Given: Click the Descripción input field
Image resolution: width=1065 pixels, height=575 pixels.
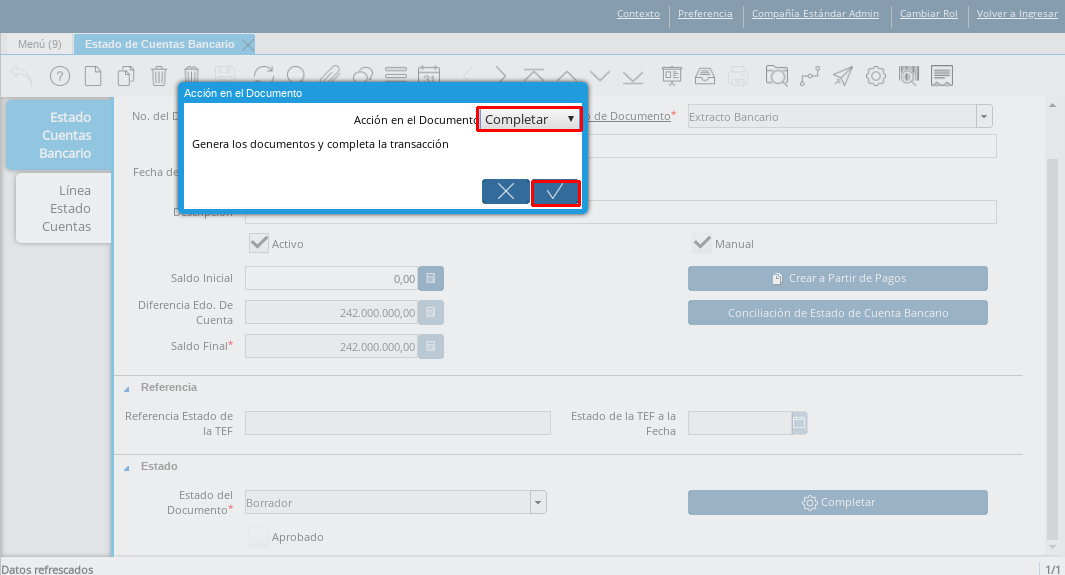Looking at the screenshot, I should (620, 212).
